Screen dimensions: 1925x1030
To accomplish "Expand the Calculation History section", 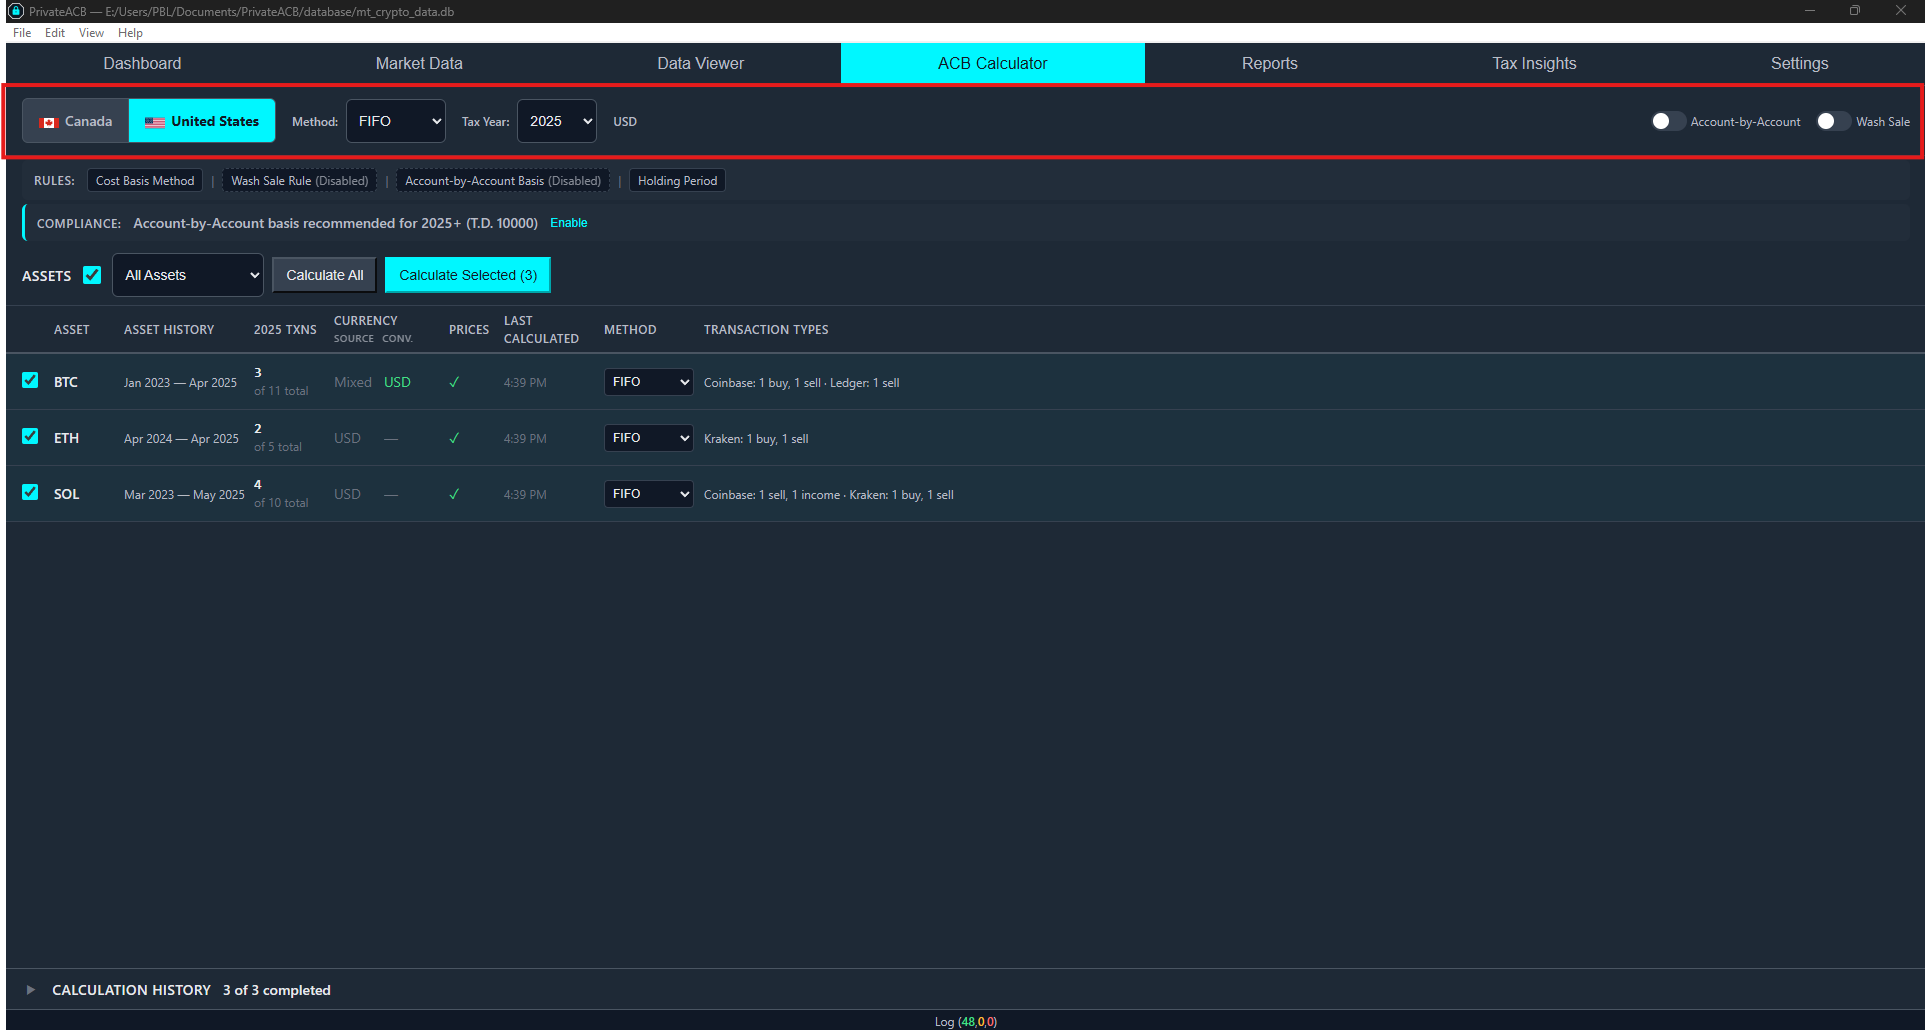I will click(x=30, y=989).
